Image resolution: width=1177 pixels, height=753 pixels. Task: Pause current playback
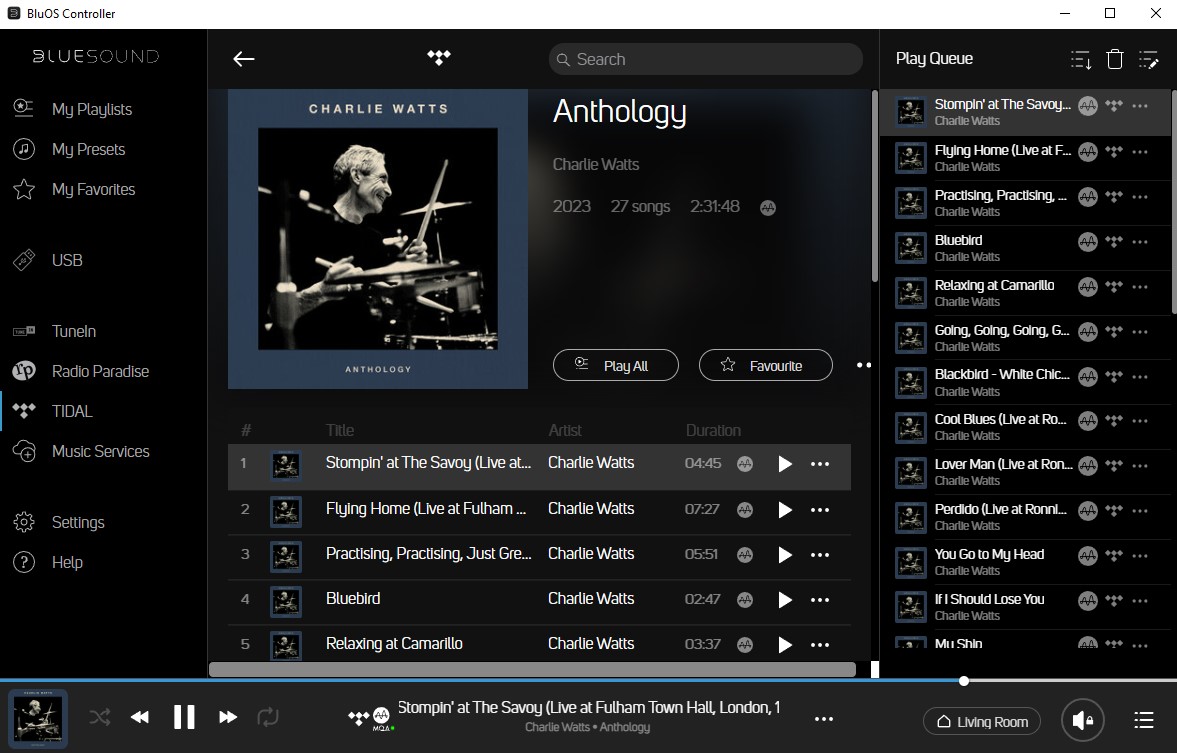(184, 717)
